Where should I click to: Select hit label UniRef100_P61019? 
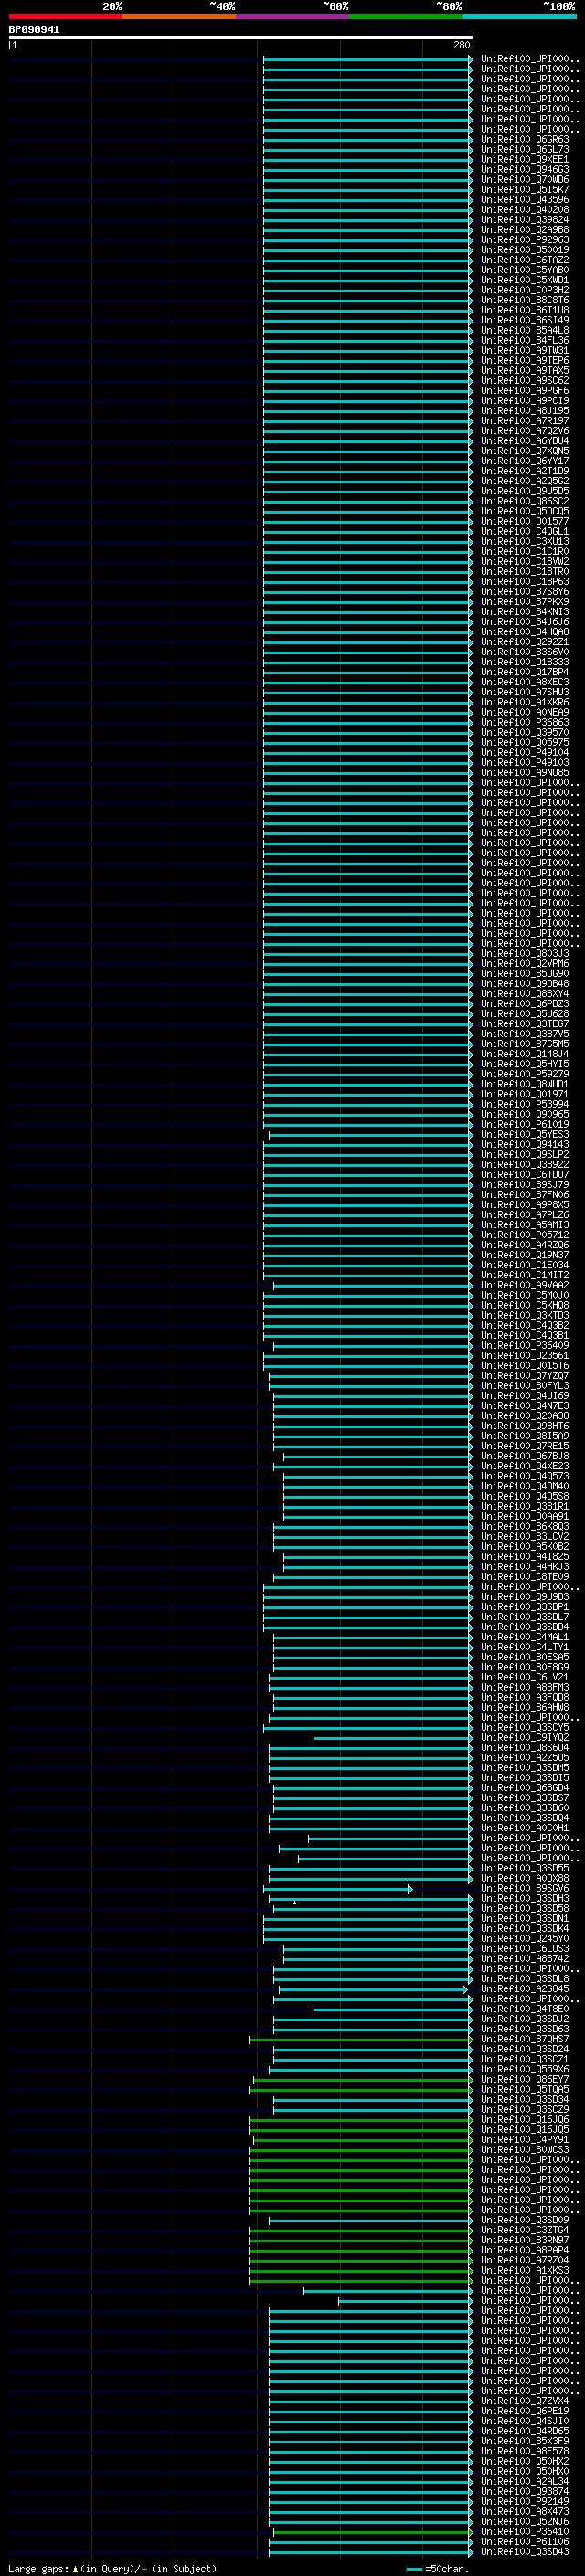pos(525,1124)
